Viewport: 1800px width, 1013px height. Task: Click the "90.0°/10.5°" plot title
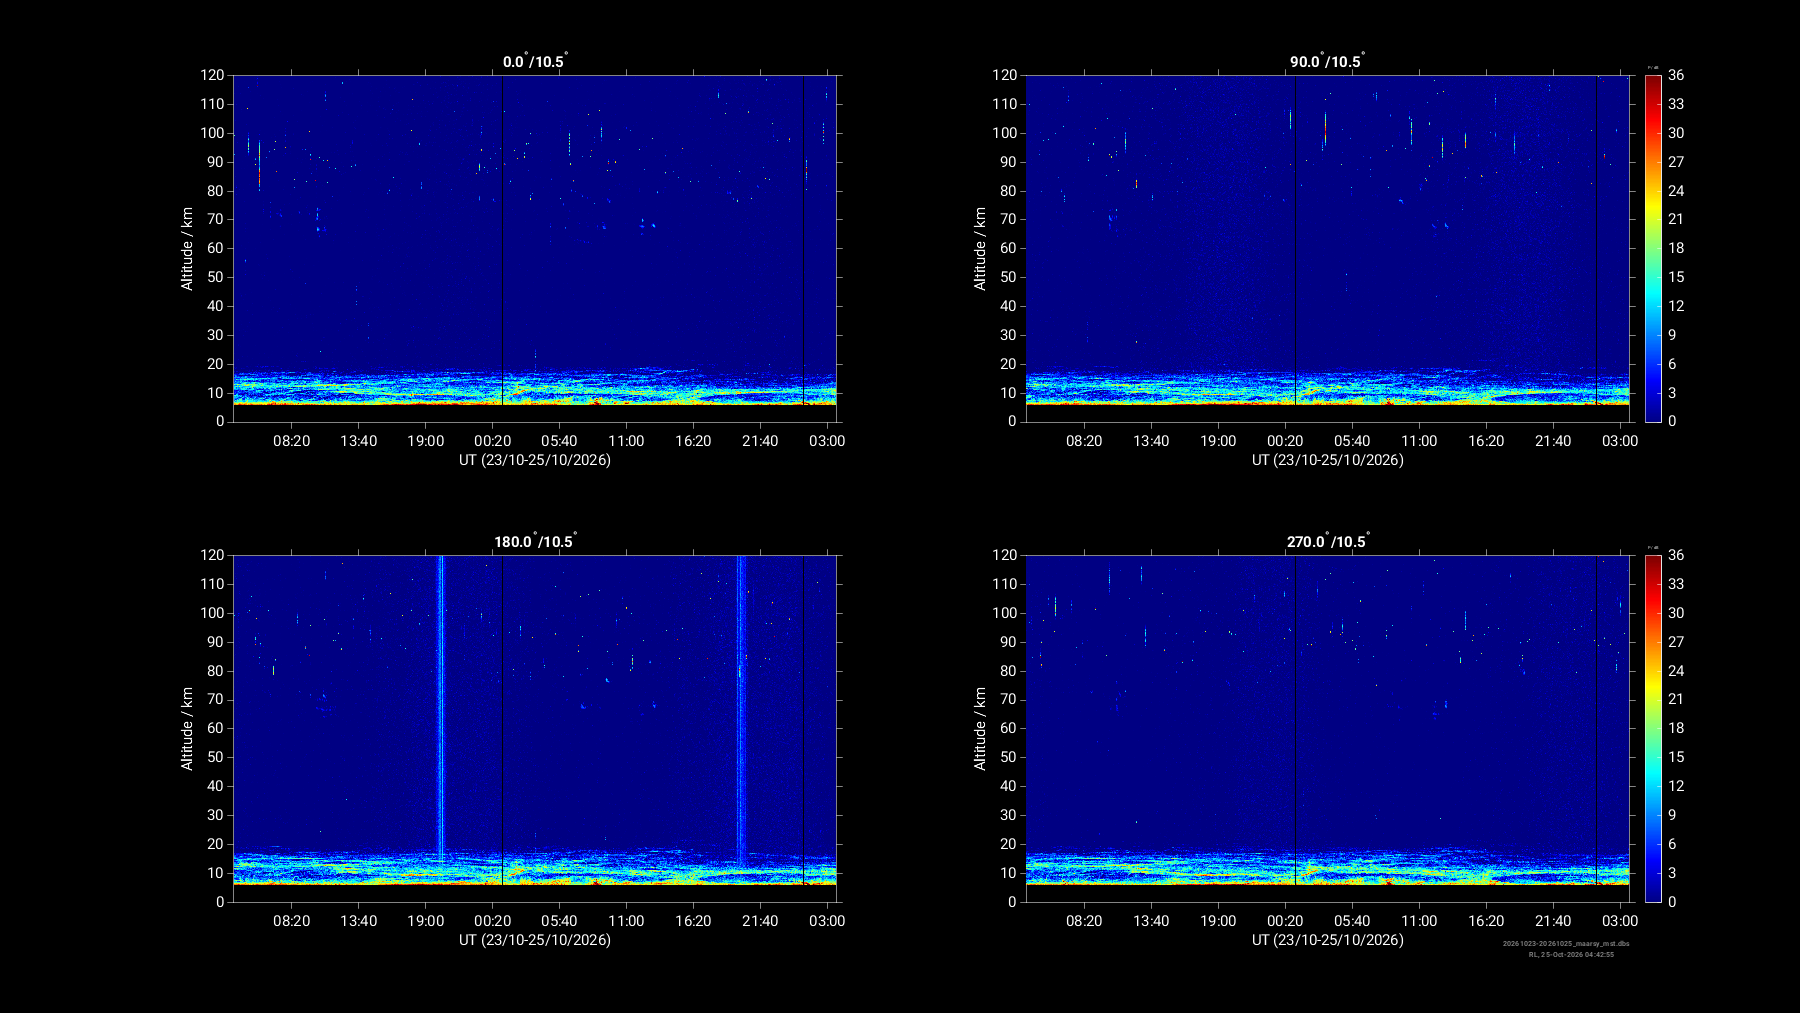tap(1327, 61)
